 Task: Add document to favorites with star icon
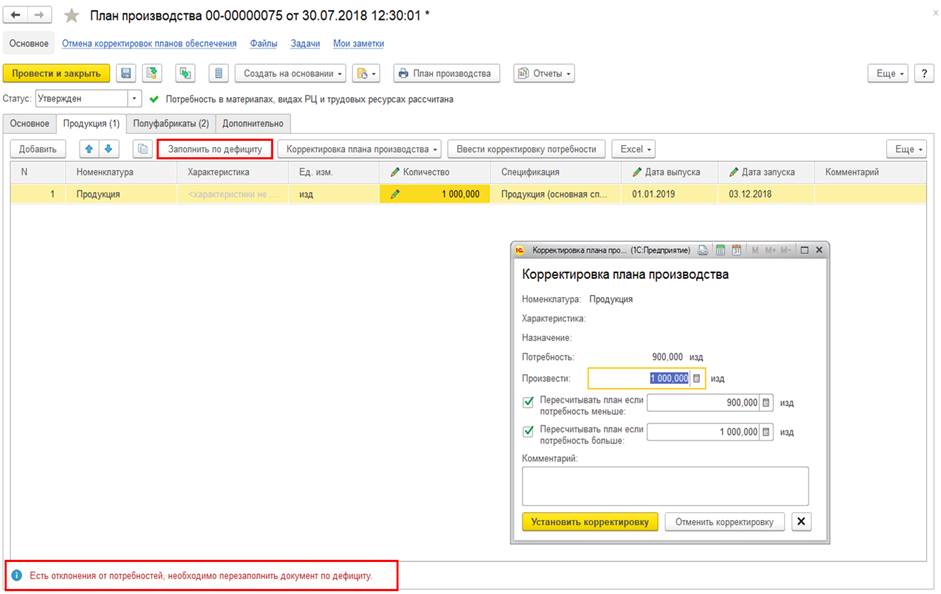(x=71, y=16)
